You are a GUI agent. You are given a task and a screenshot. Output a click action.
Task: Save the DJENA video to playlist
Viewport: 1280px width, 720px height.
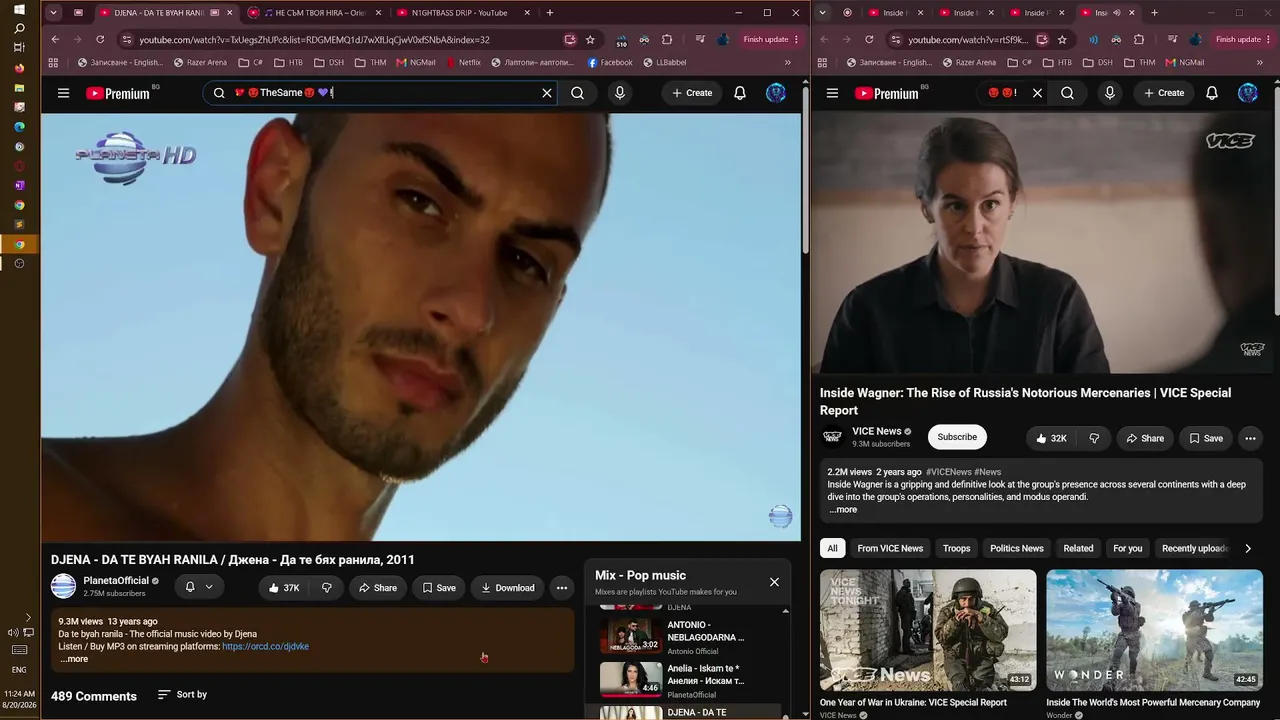click(438, 588)
